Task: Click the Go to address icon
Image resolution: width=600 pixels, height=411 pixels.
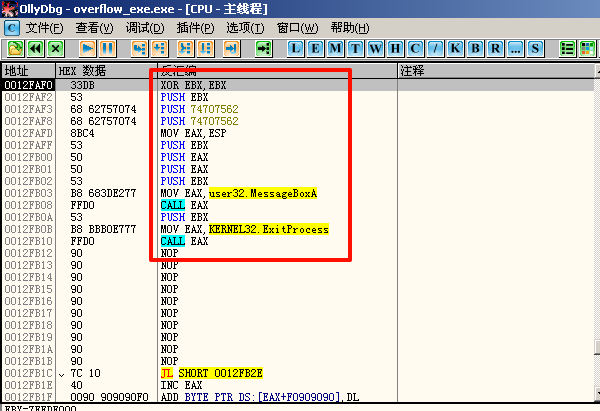Action: 264,49
